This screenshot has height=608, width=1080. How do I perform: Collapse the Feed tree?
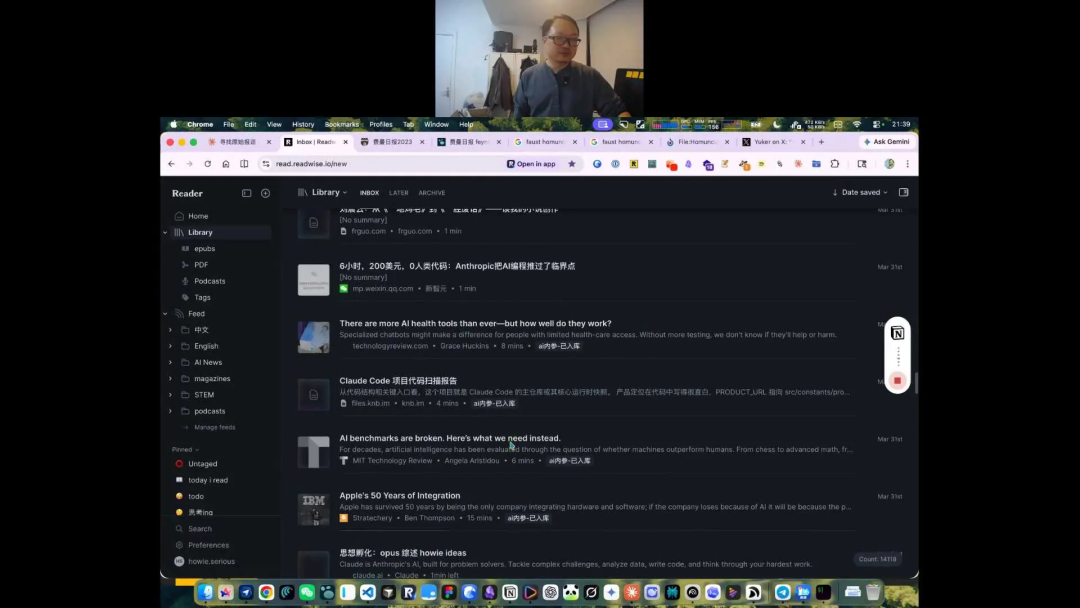coord(165,314)
